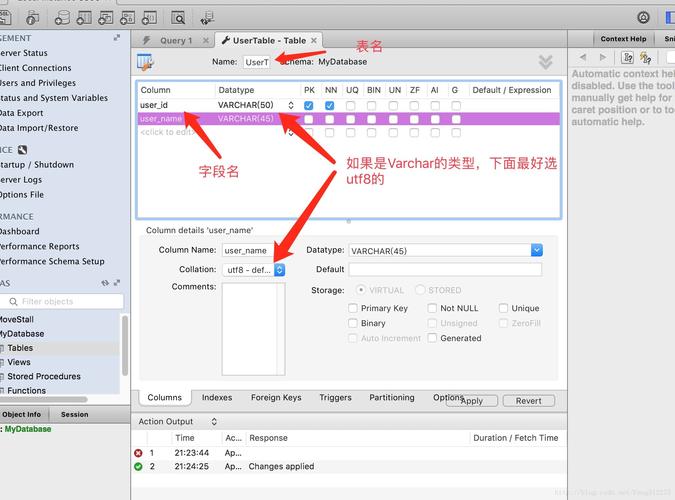Collapse header with the double chevron icon
This screenshot has width=675, height=500.
tap(545, 62)
